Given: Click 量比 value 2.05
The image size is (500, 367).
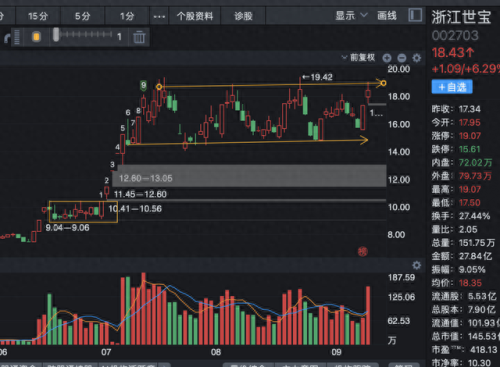Looking at the screenshot, I should pyautogui.click(x=468, y=229).
